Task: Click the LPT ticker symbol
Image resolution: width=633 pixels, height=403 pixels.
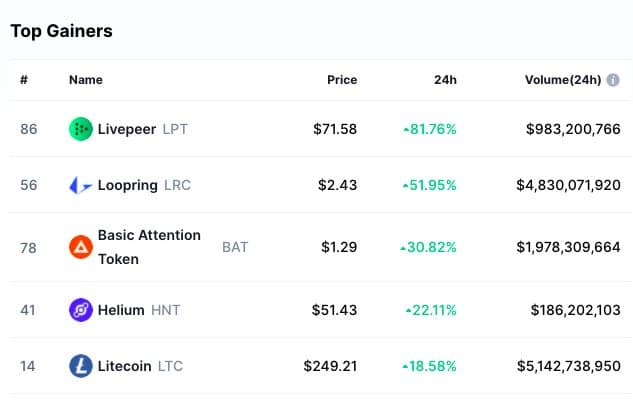Action: click(175, 129)
